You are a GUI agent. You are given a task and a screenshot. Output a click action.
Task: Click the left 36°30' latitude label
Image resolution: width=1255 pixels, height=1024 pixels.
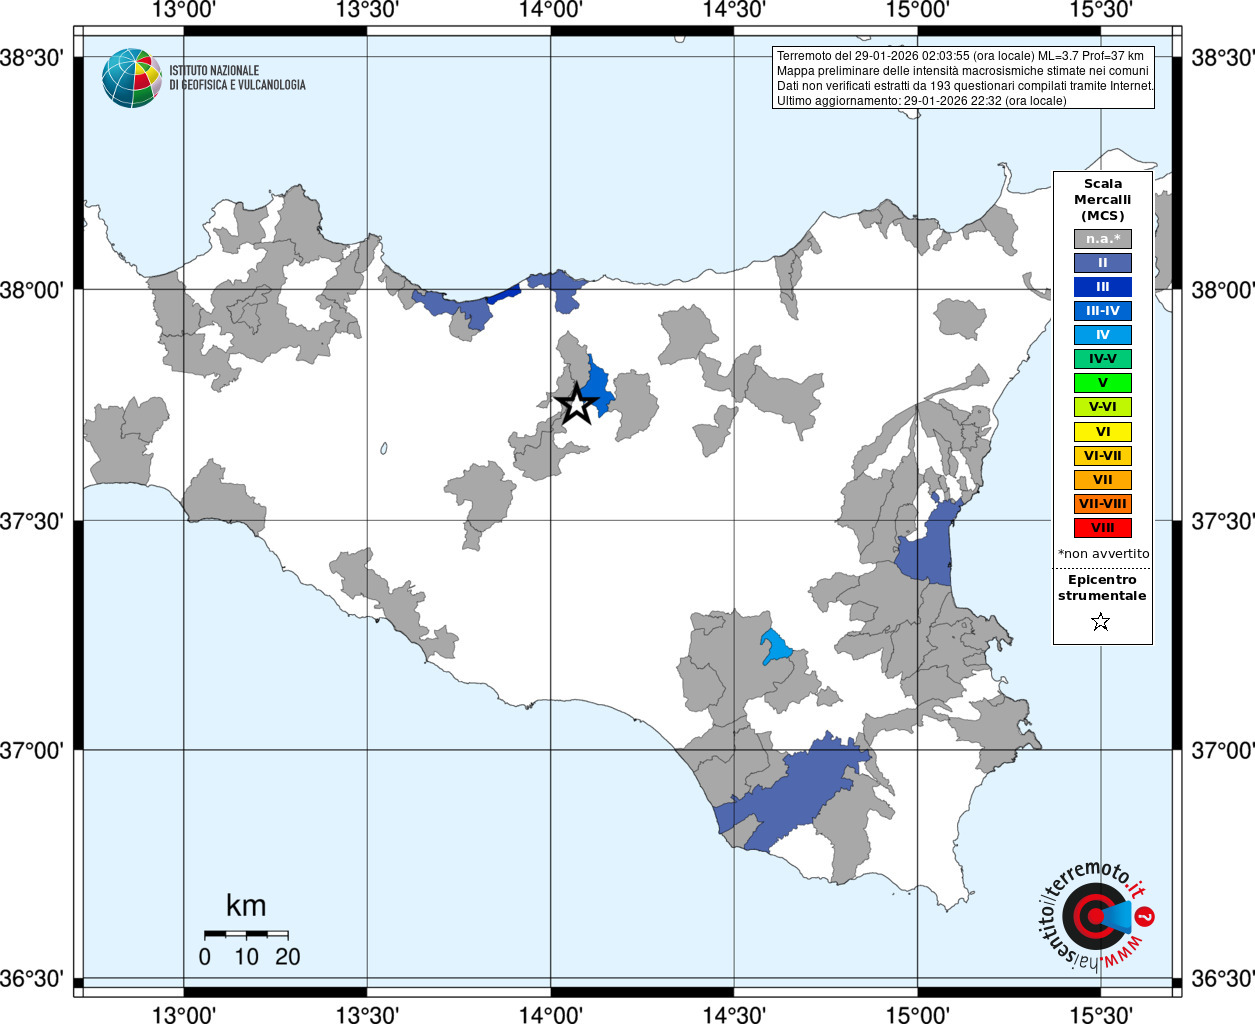(x=32, y=978)
